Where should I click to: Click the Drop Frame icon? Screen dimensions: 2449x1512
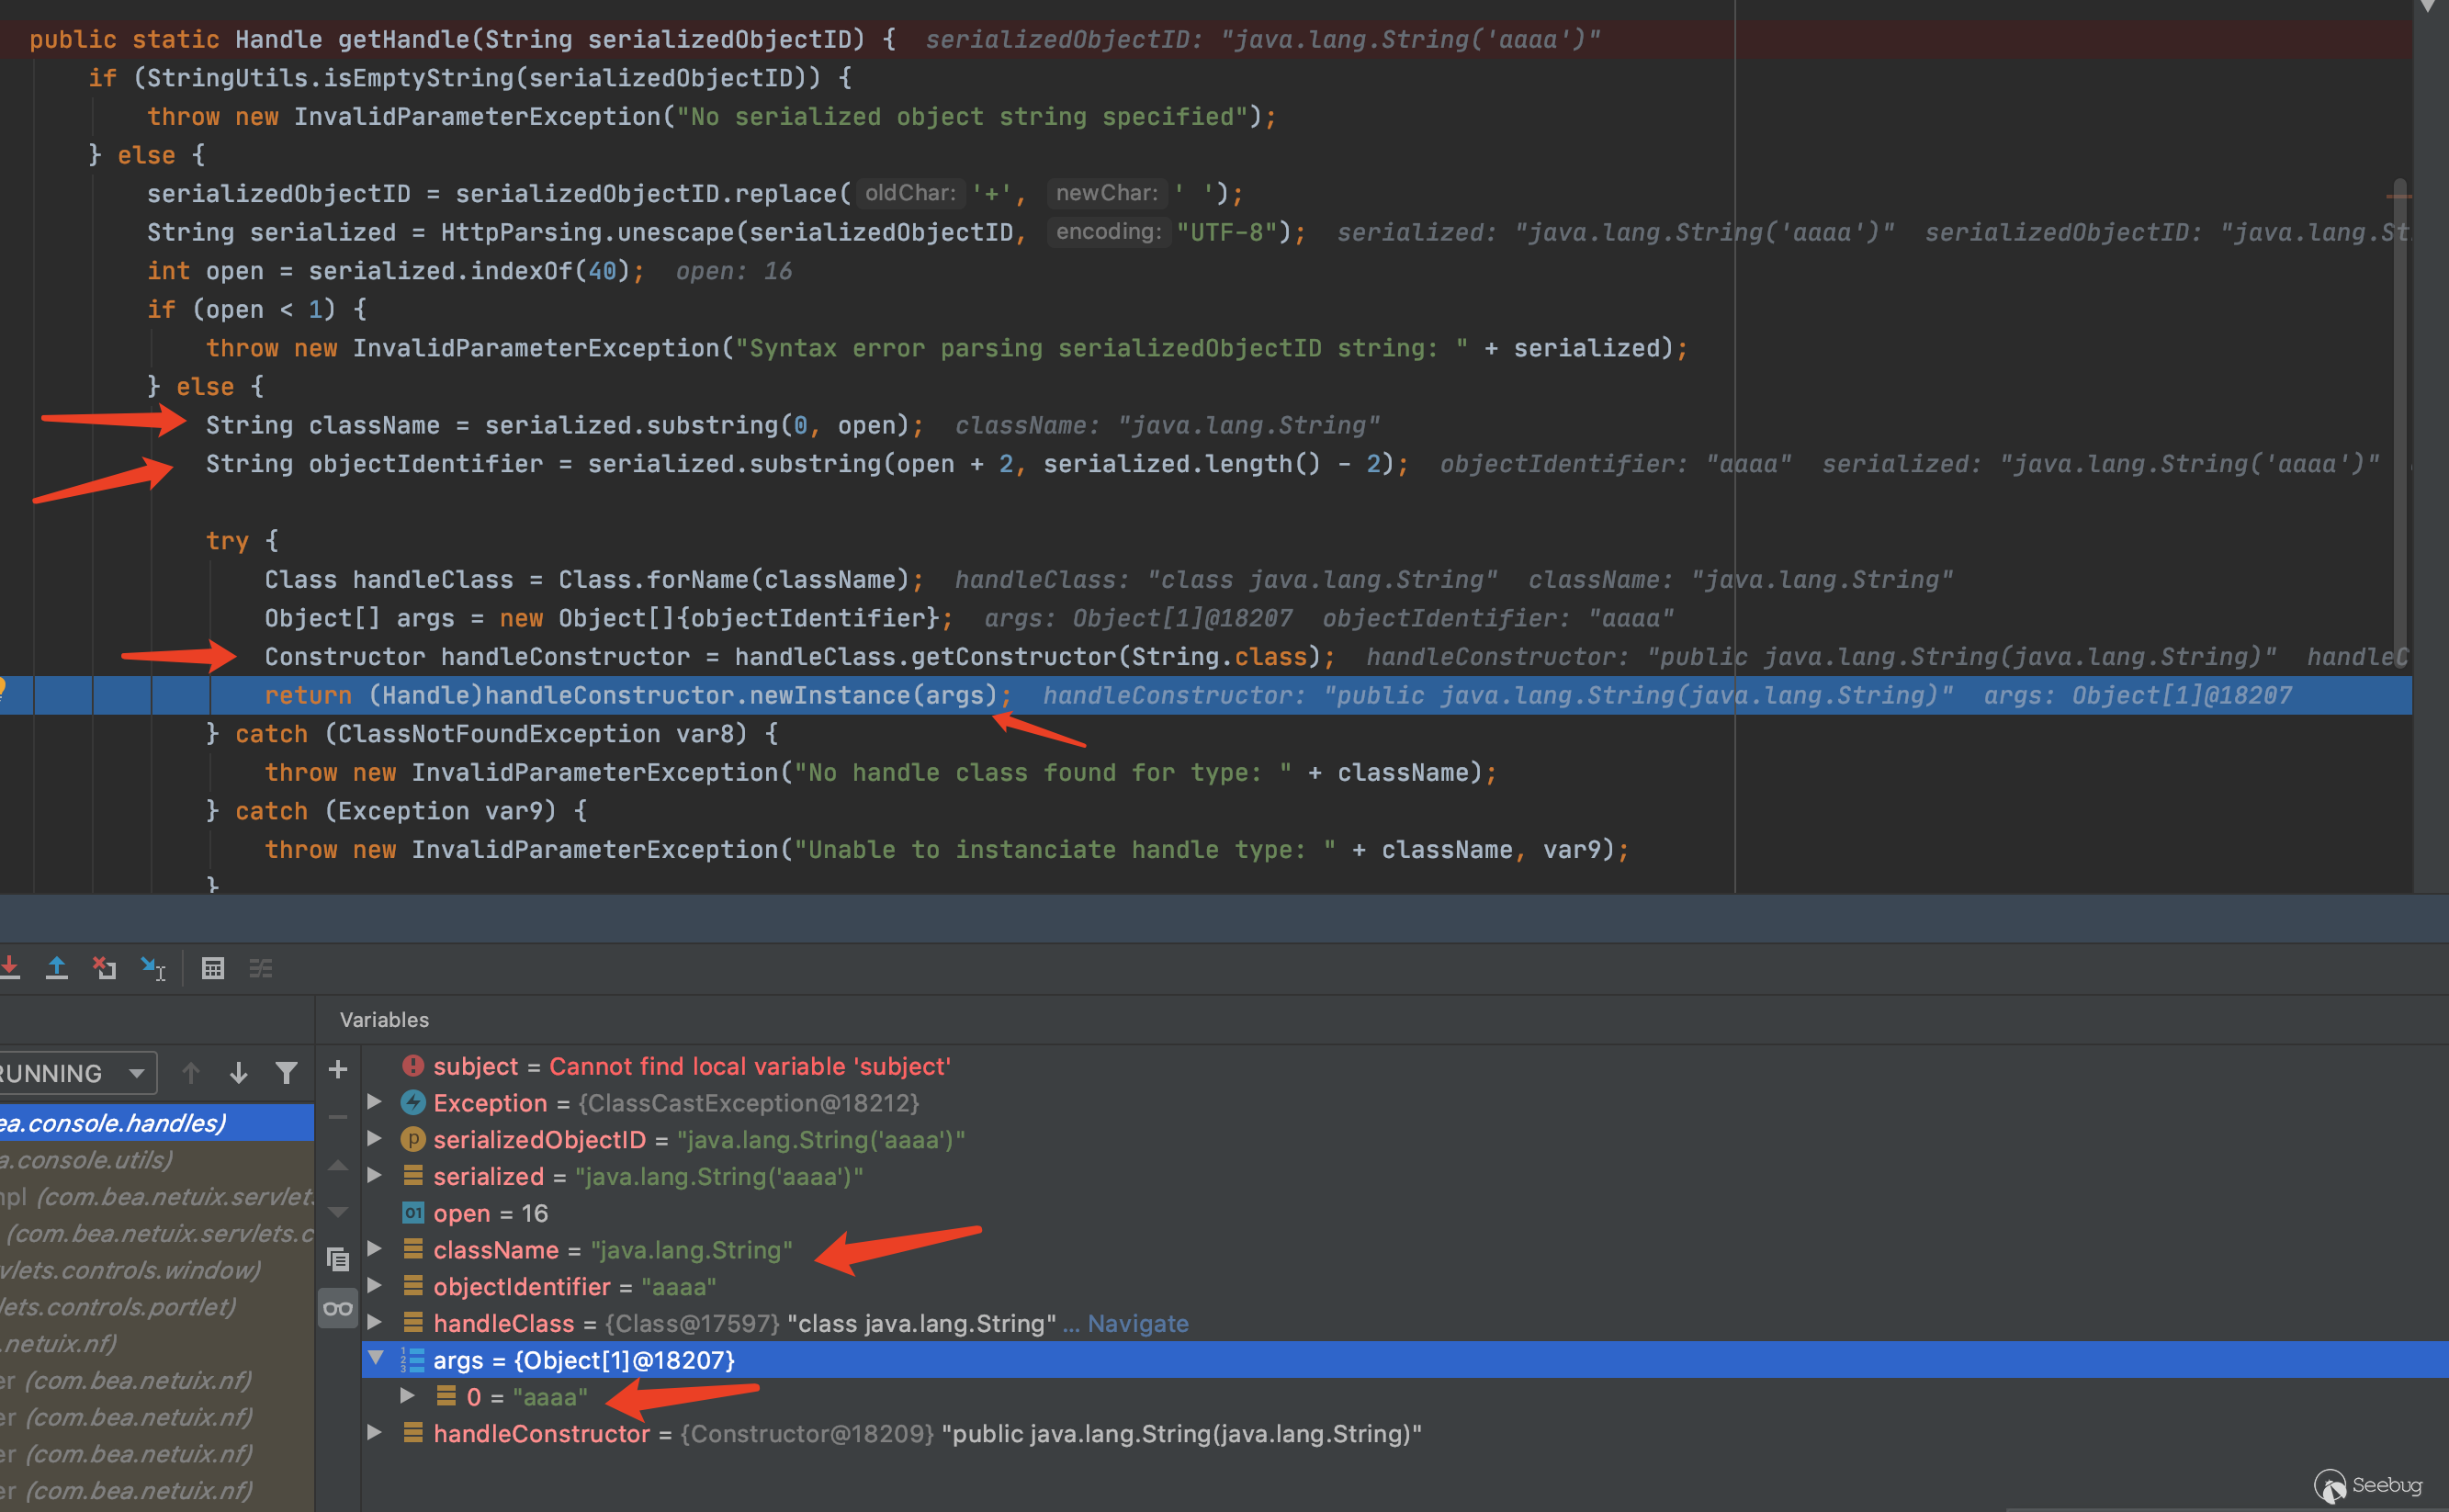tap(105, 968)
